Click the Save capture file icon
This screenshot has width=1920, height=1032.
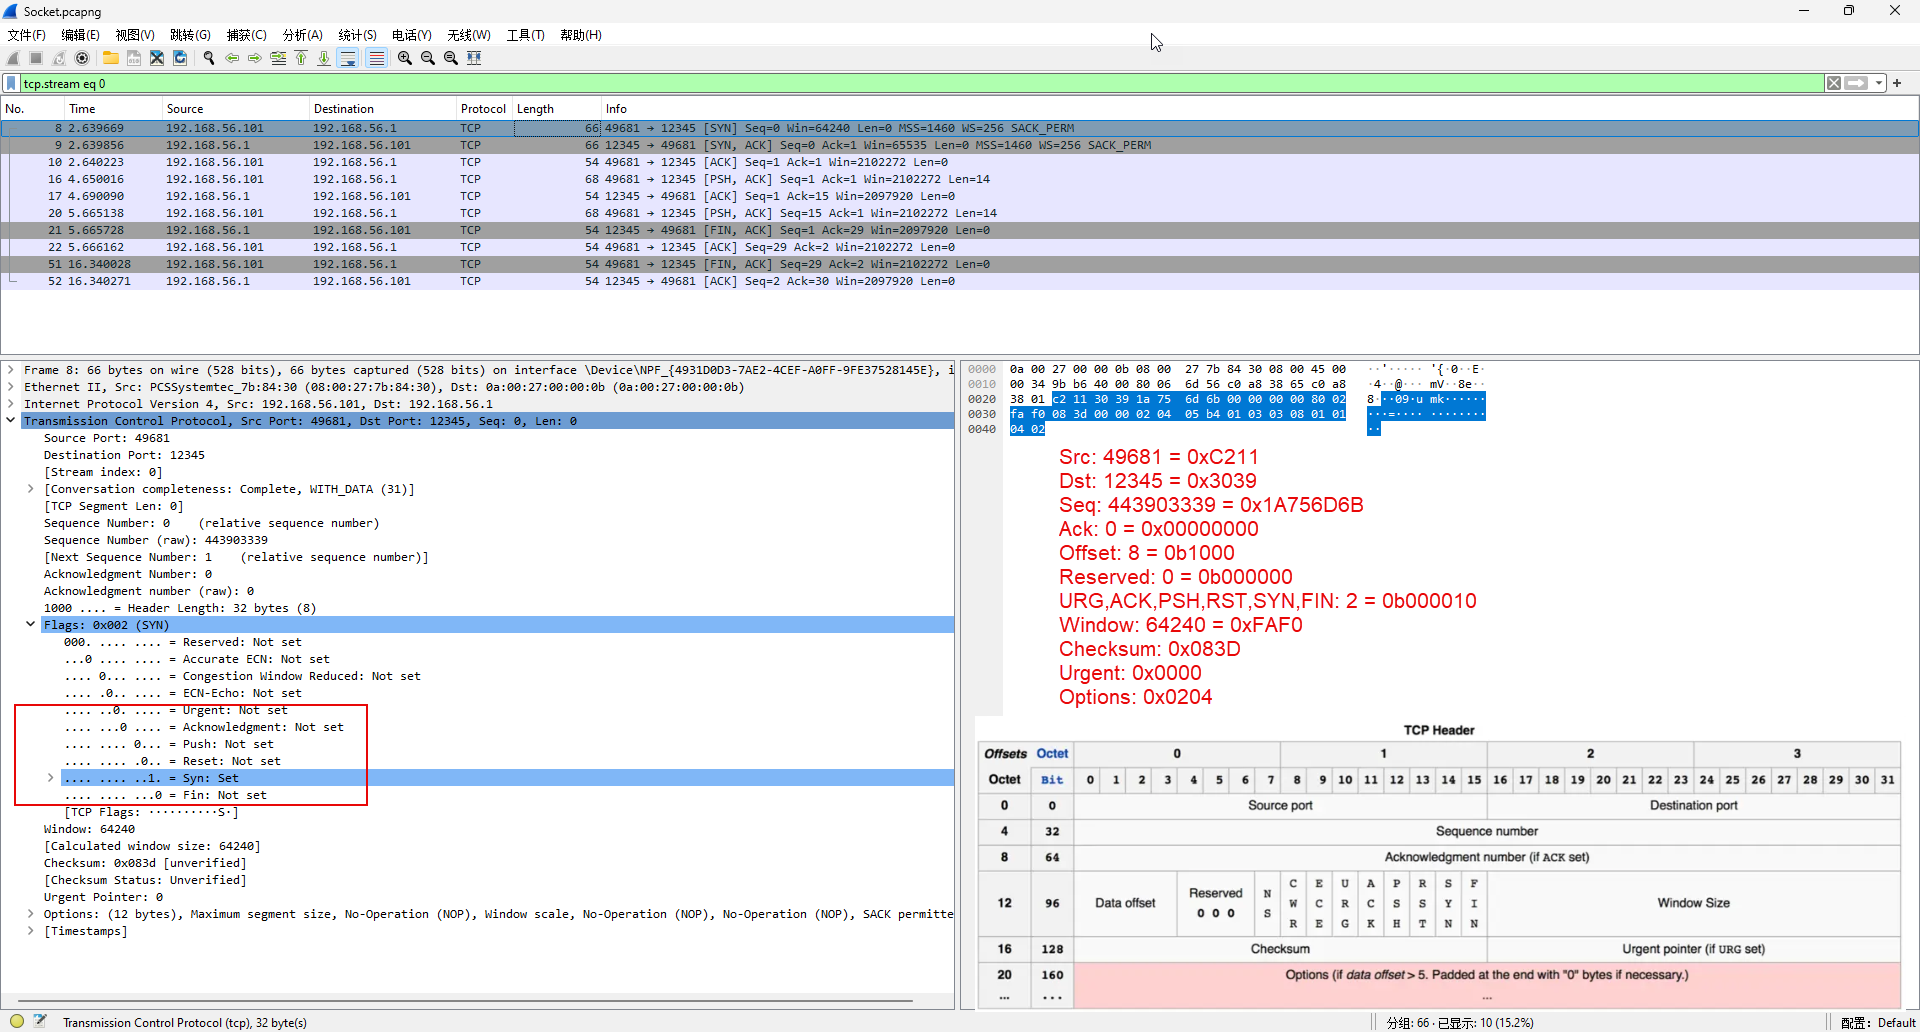point(133,58)
